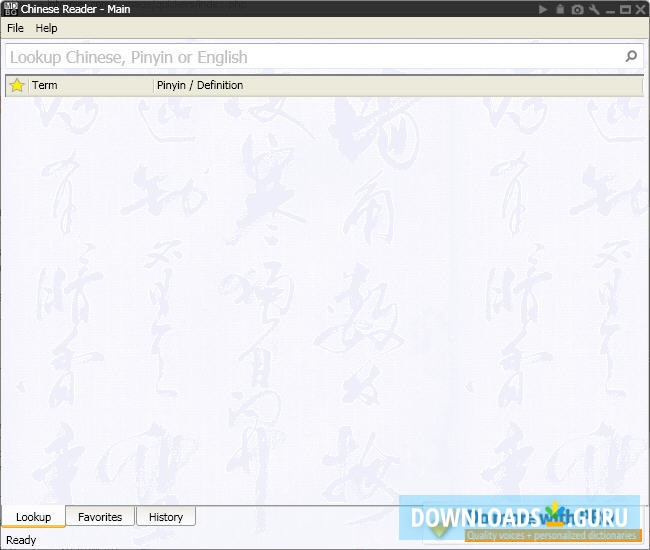Click the camera capture icon in title bar

coord(577,9)
